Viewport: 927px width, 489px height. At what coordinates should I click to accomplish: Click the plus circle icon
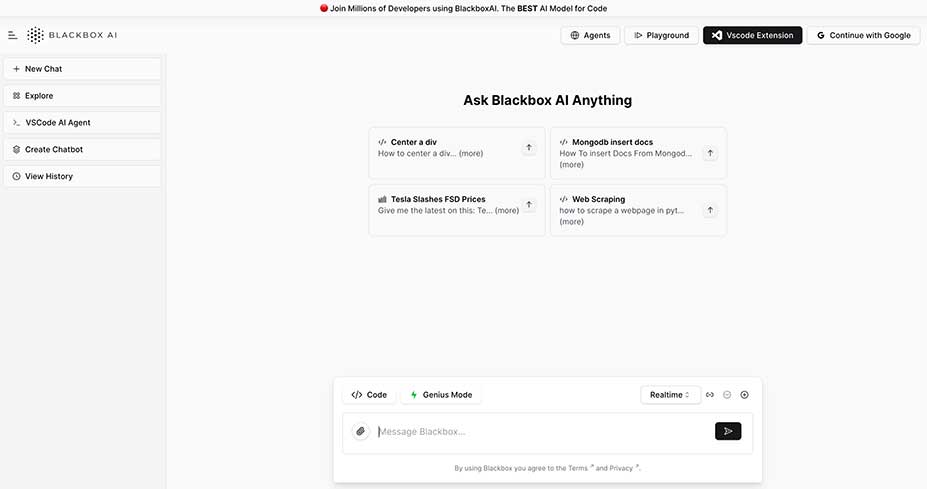pos(744,395)
